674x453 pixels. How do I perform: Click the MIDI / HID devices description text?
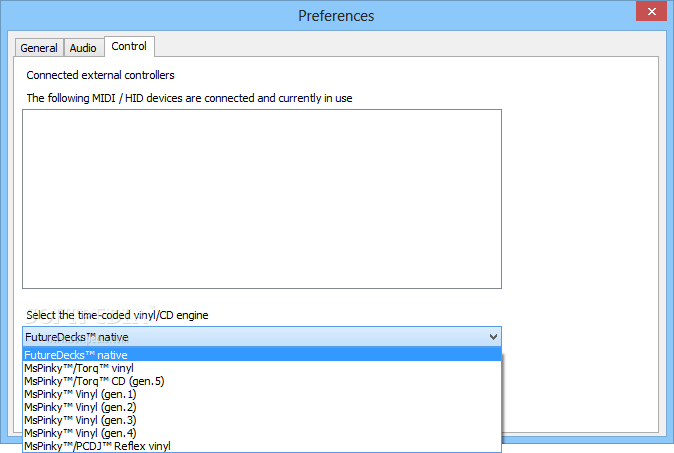pyautogui.click(x=189, y=98)
